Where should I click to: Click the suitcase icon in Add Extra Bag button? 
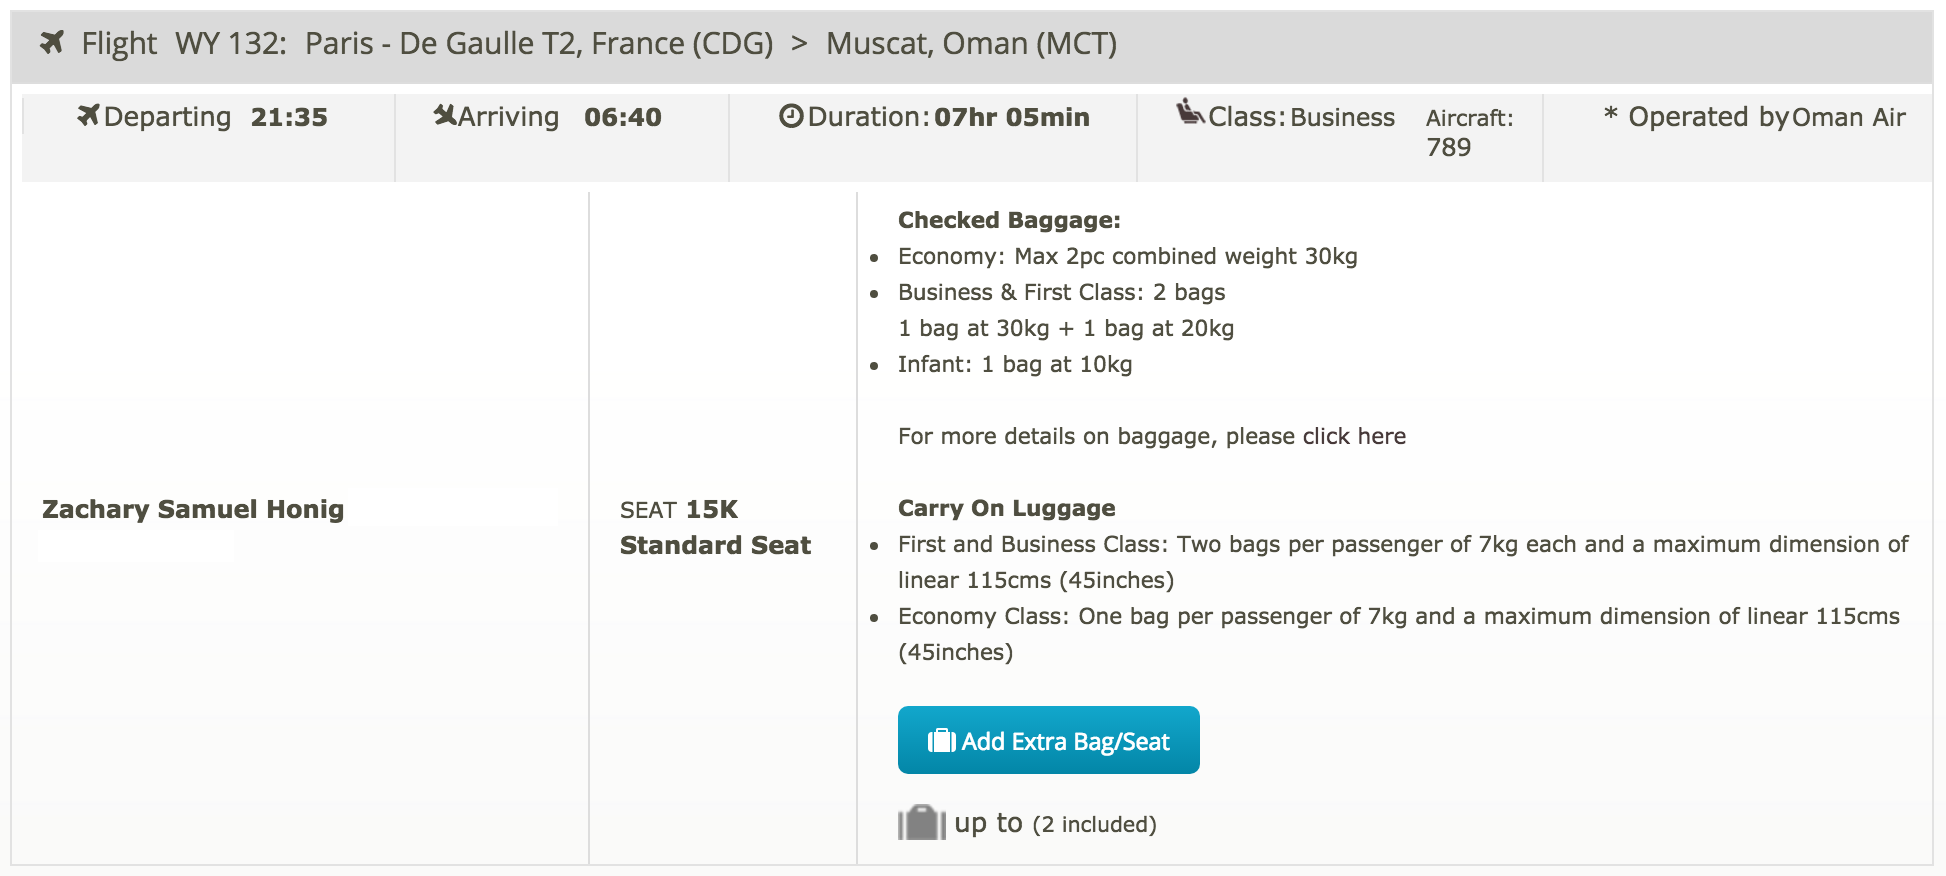coord(941,741)
